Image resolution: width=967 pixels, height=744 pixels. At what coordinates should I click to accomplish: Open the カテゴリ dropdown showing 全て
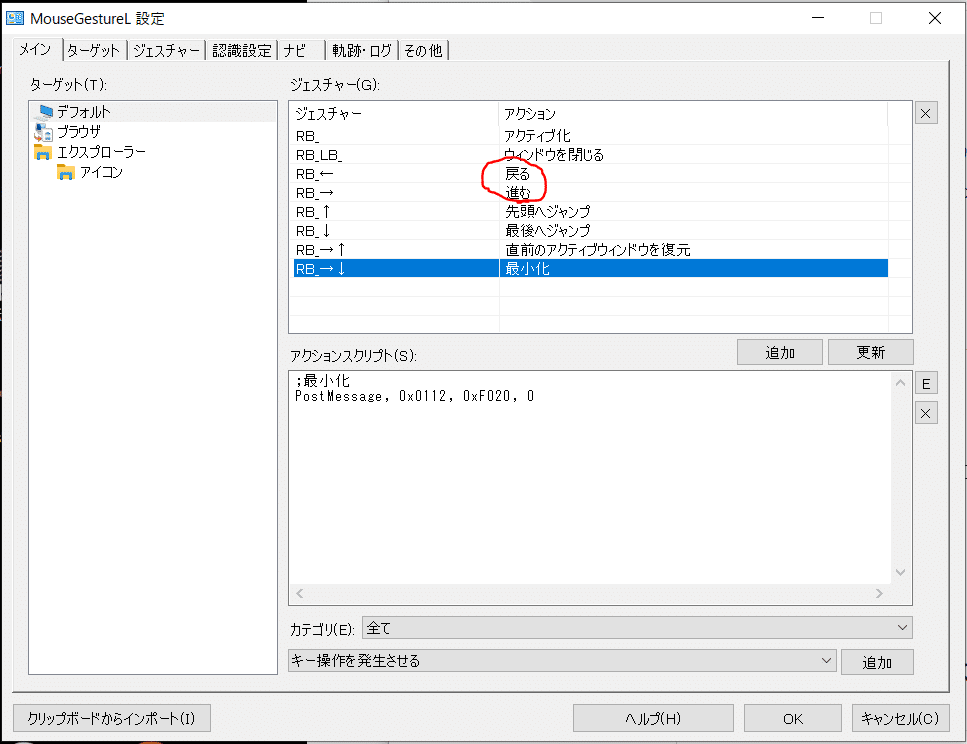(x=637, y=628)
